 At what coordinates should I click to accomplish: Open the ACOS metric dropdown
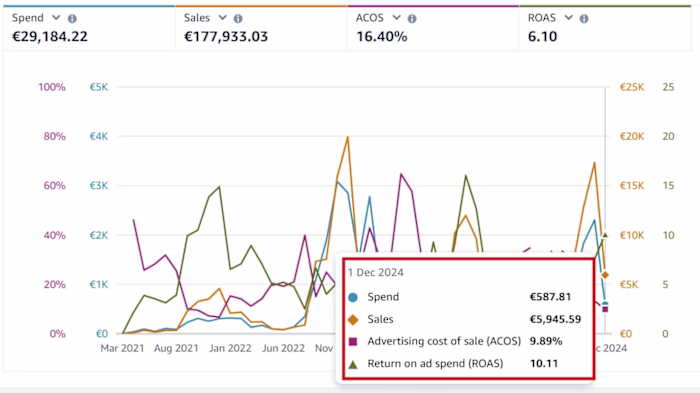pos(396,18)
